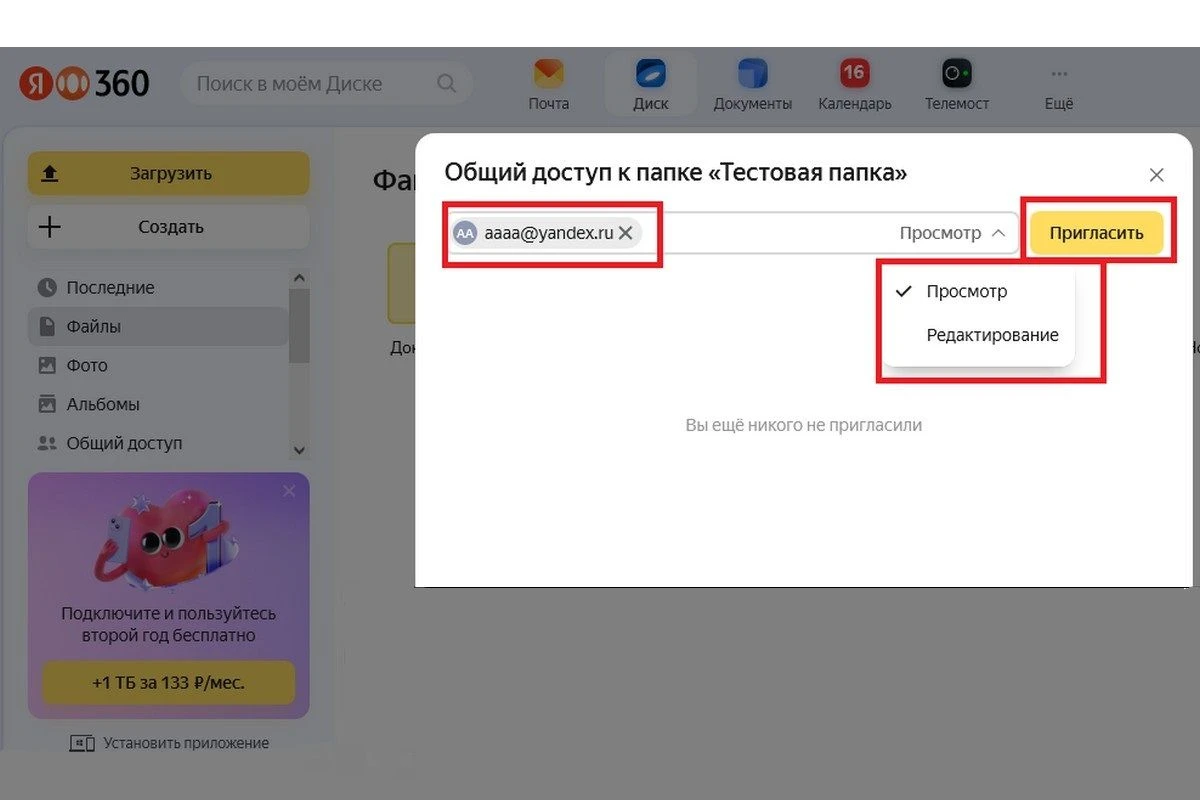Open the Документы service icon
The height and width of the screenshot is (800, 1200).
click(x=752, y=74)
